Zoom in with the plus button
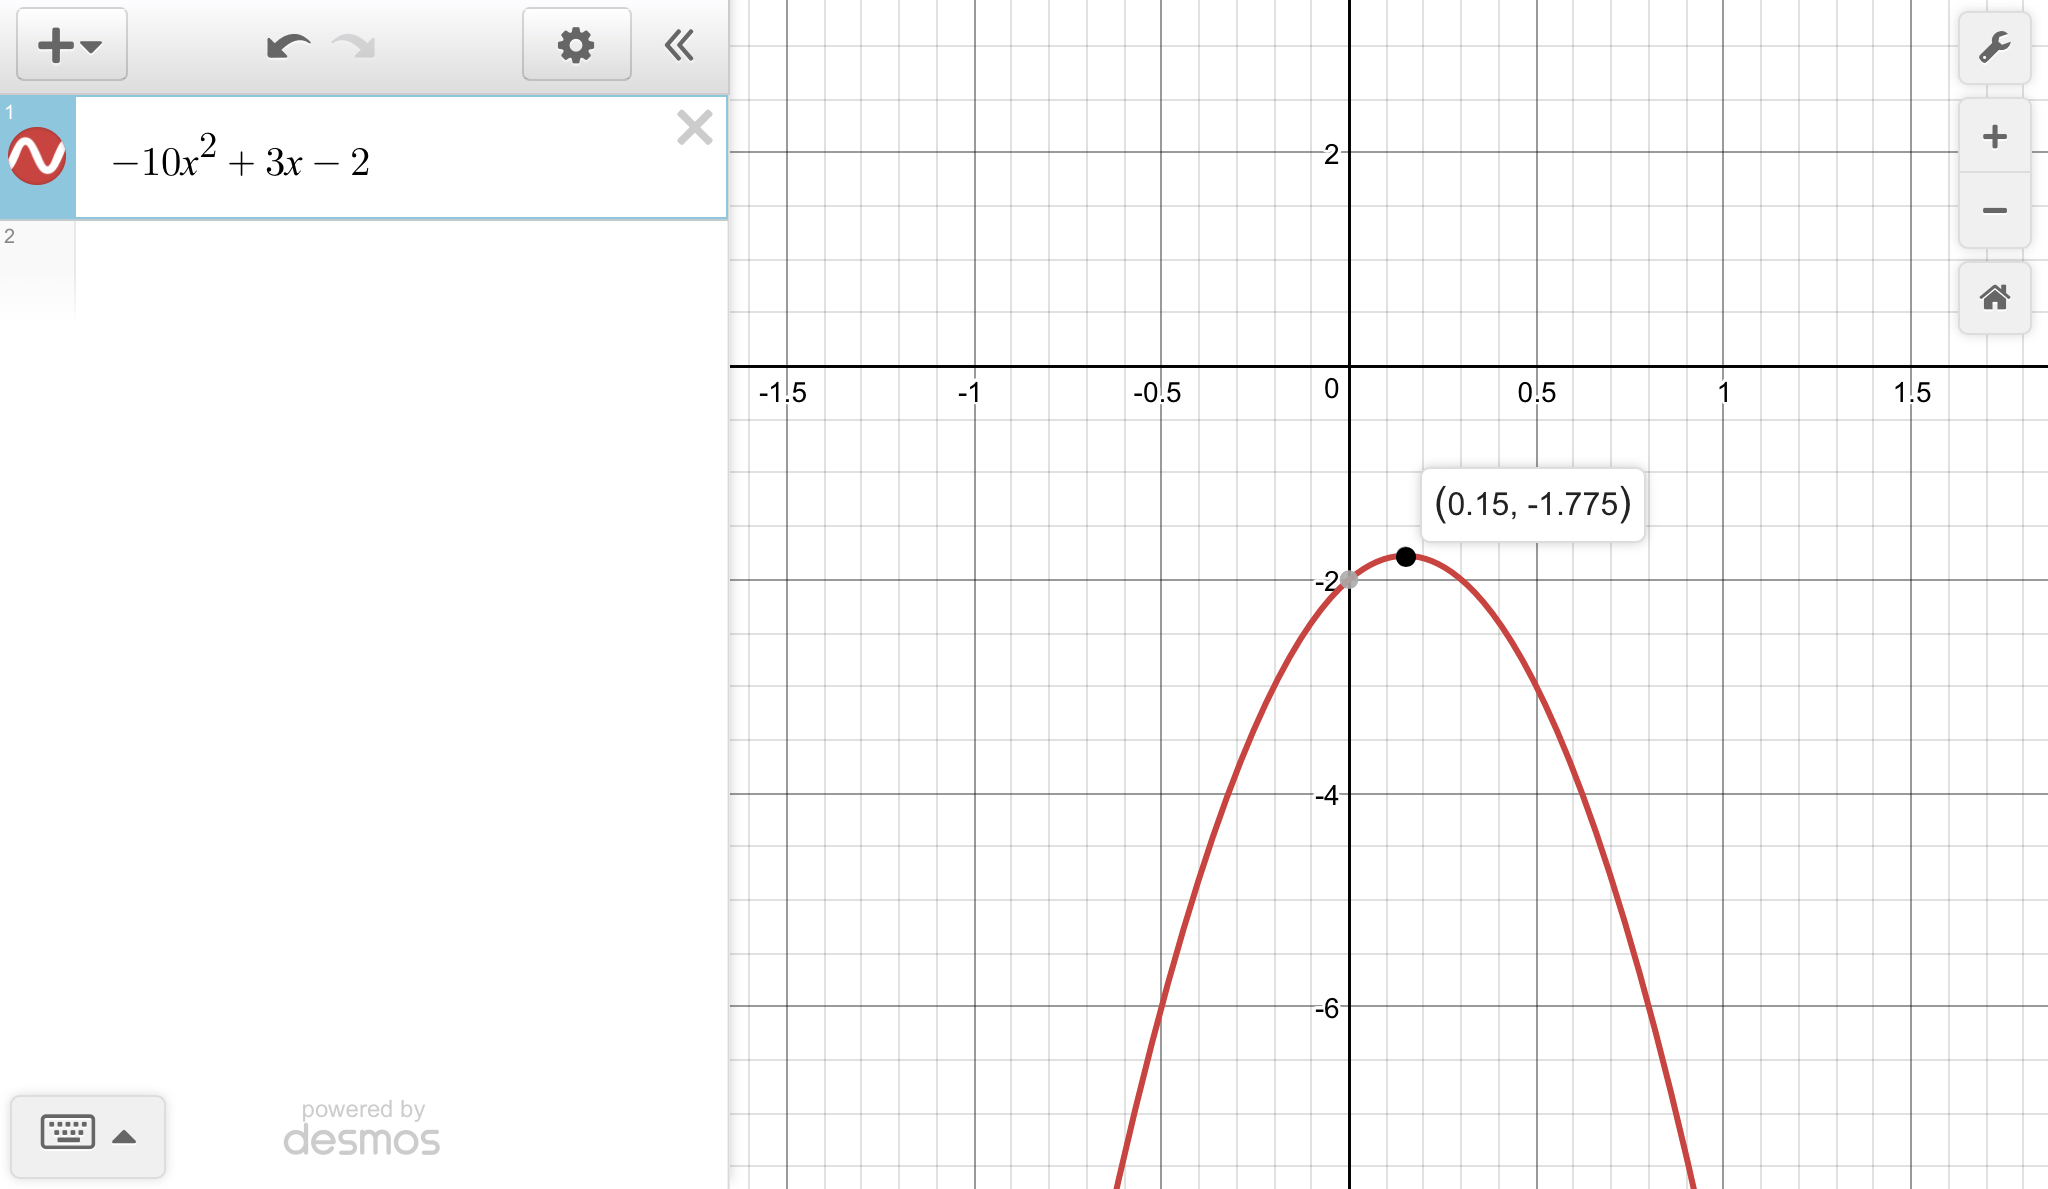Image resolution: width=2048 pixels, height=1189 pixels. [x=1994, y=136]
